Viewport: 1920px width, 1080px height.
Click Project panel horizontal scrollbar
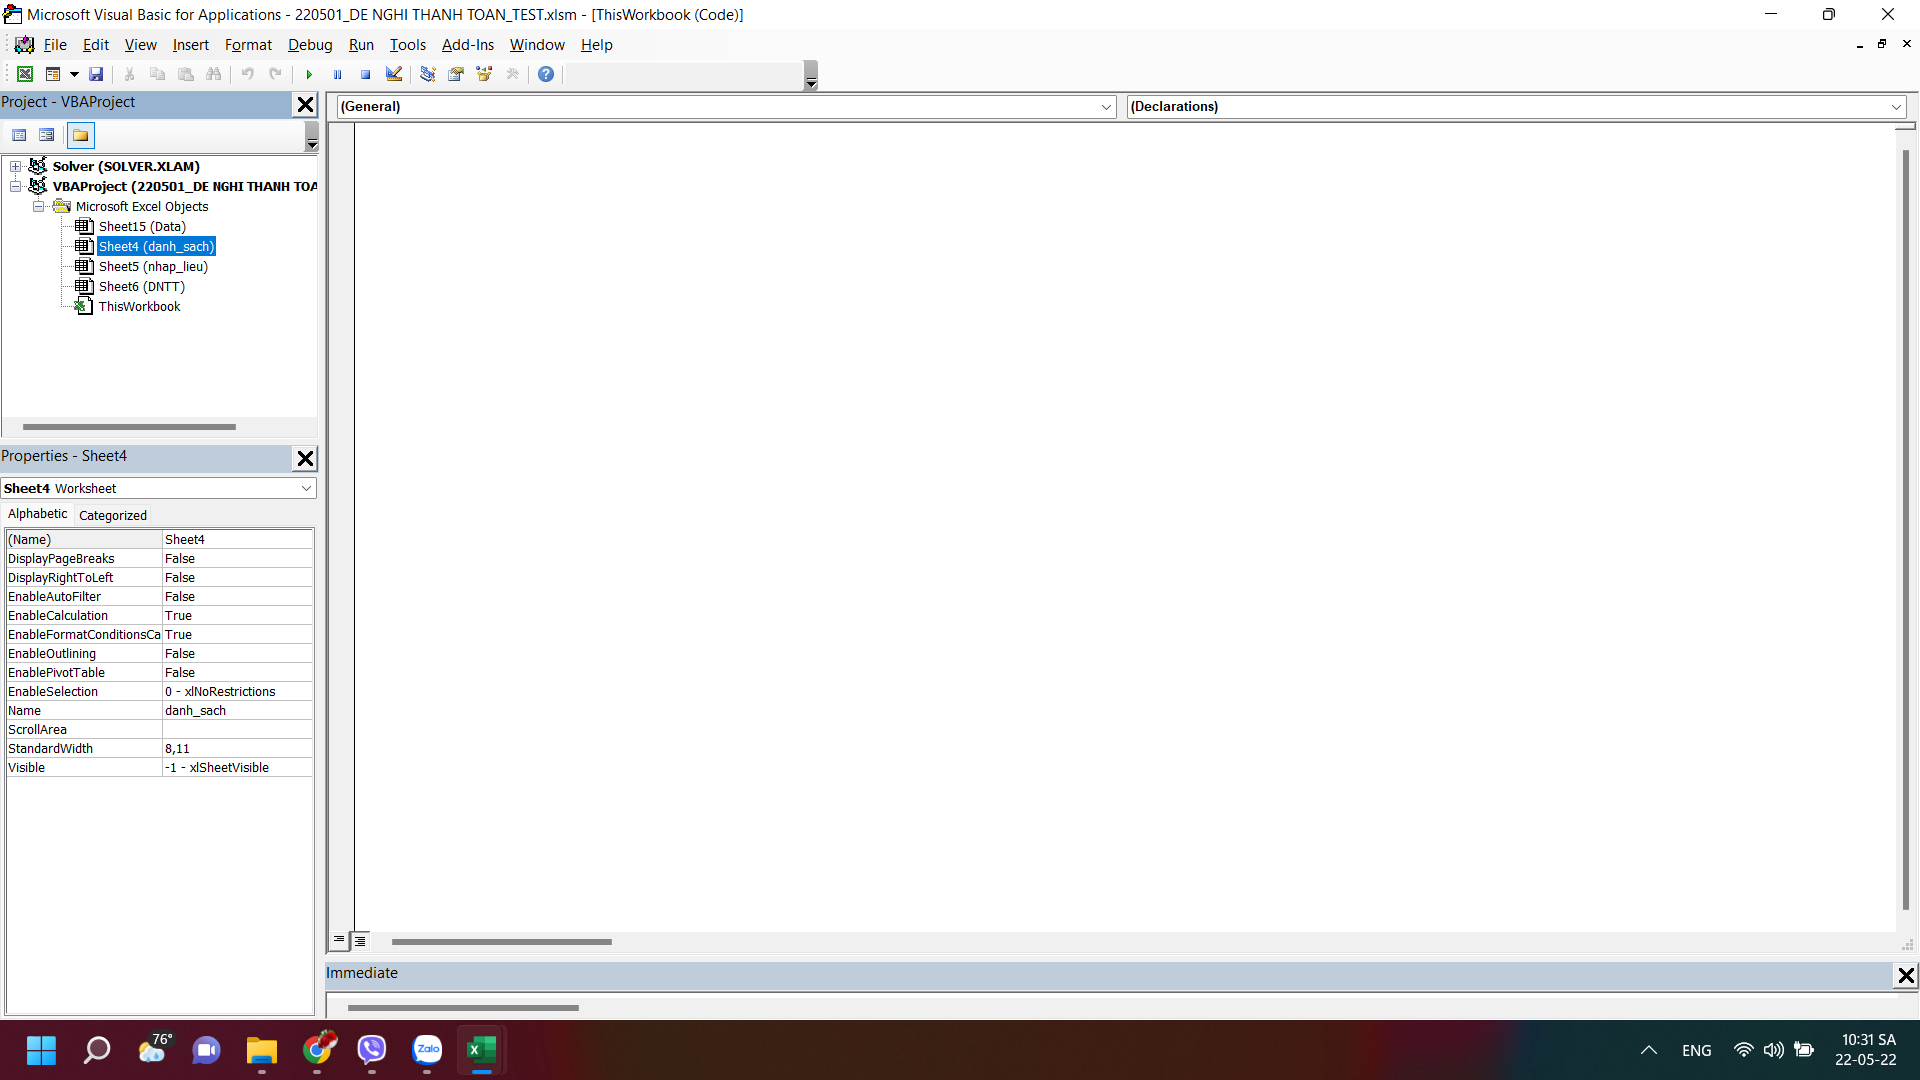point(129,427)
